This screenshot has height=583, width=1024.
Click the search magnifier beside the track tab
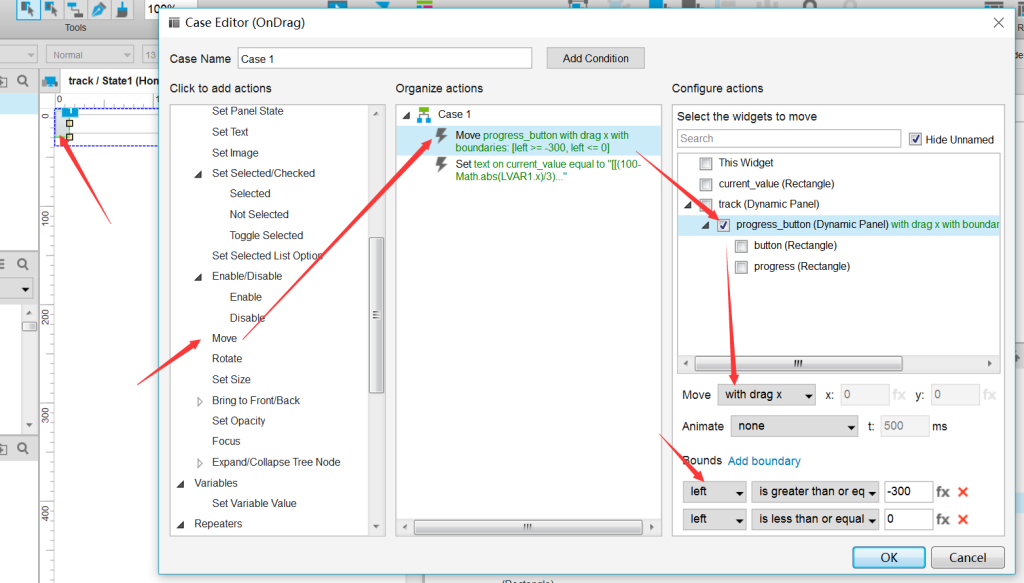pyautogui.click(x=23, y=81)
